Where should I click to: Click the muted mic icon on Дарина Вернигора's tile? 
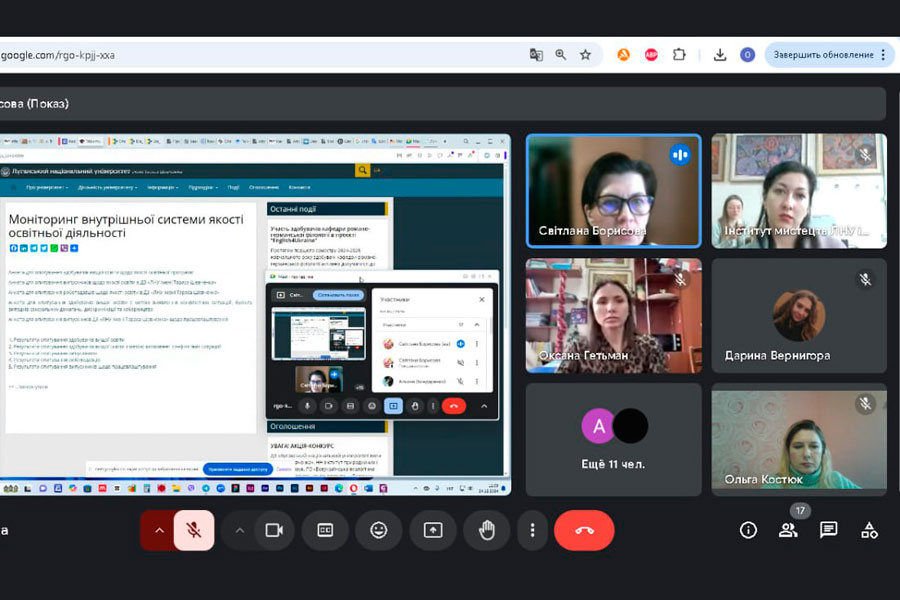tap(865, 280)
